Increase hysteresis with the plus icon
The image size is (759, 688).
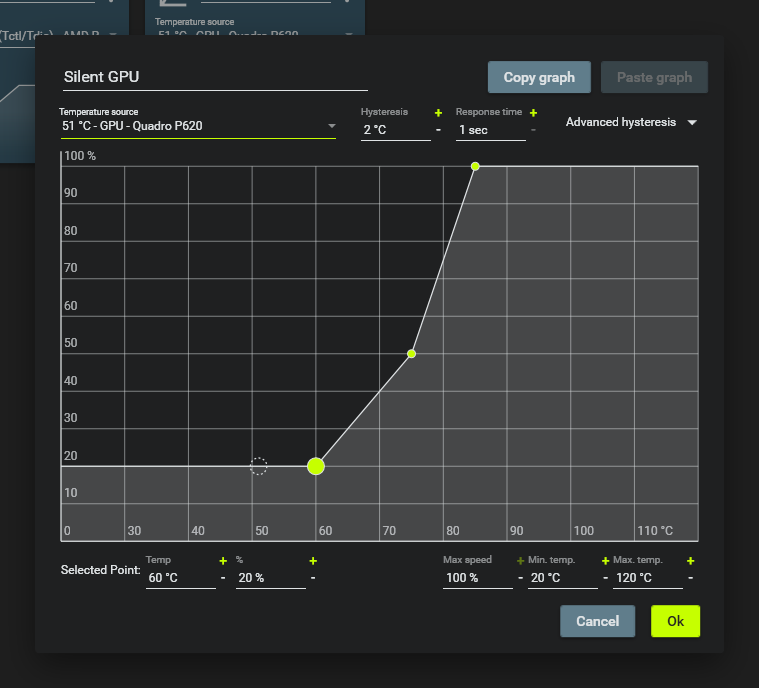(438, 113)
